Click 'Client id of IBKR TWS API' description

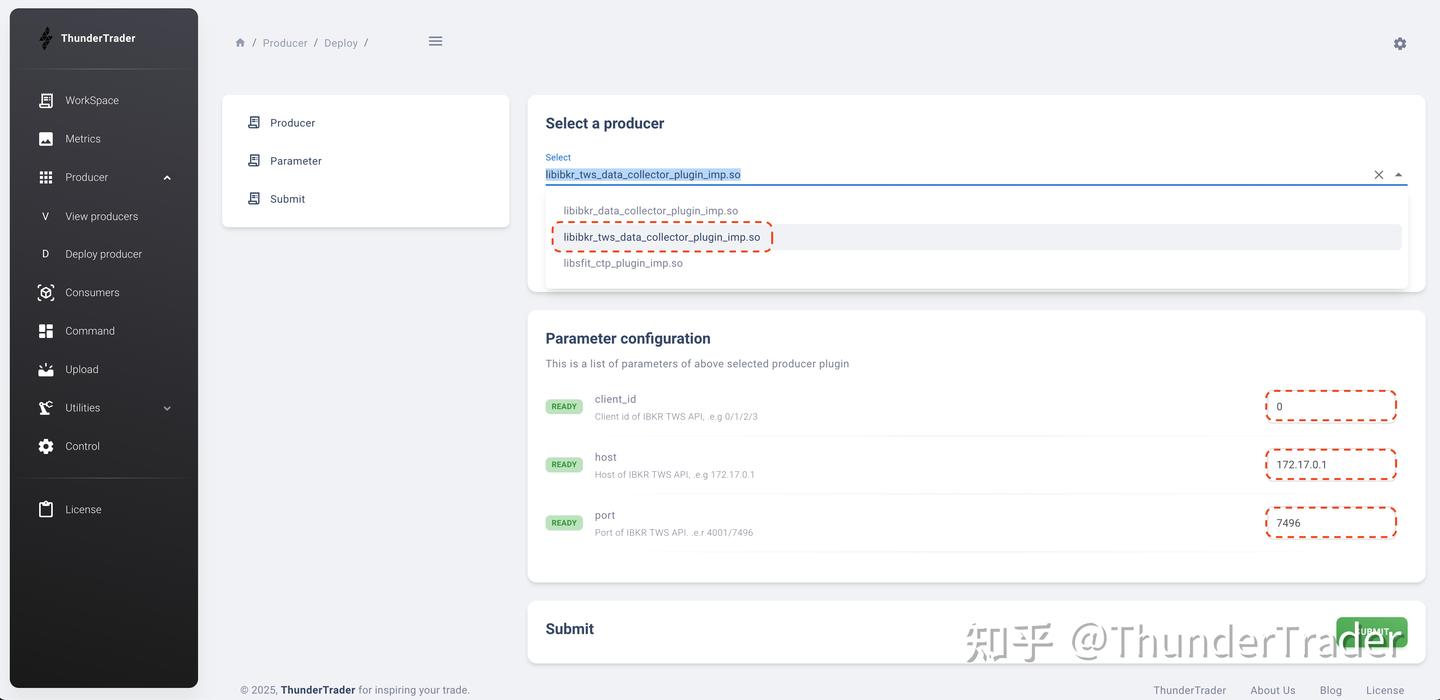(x=676, y=417)
